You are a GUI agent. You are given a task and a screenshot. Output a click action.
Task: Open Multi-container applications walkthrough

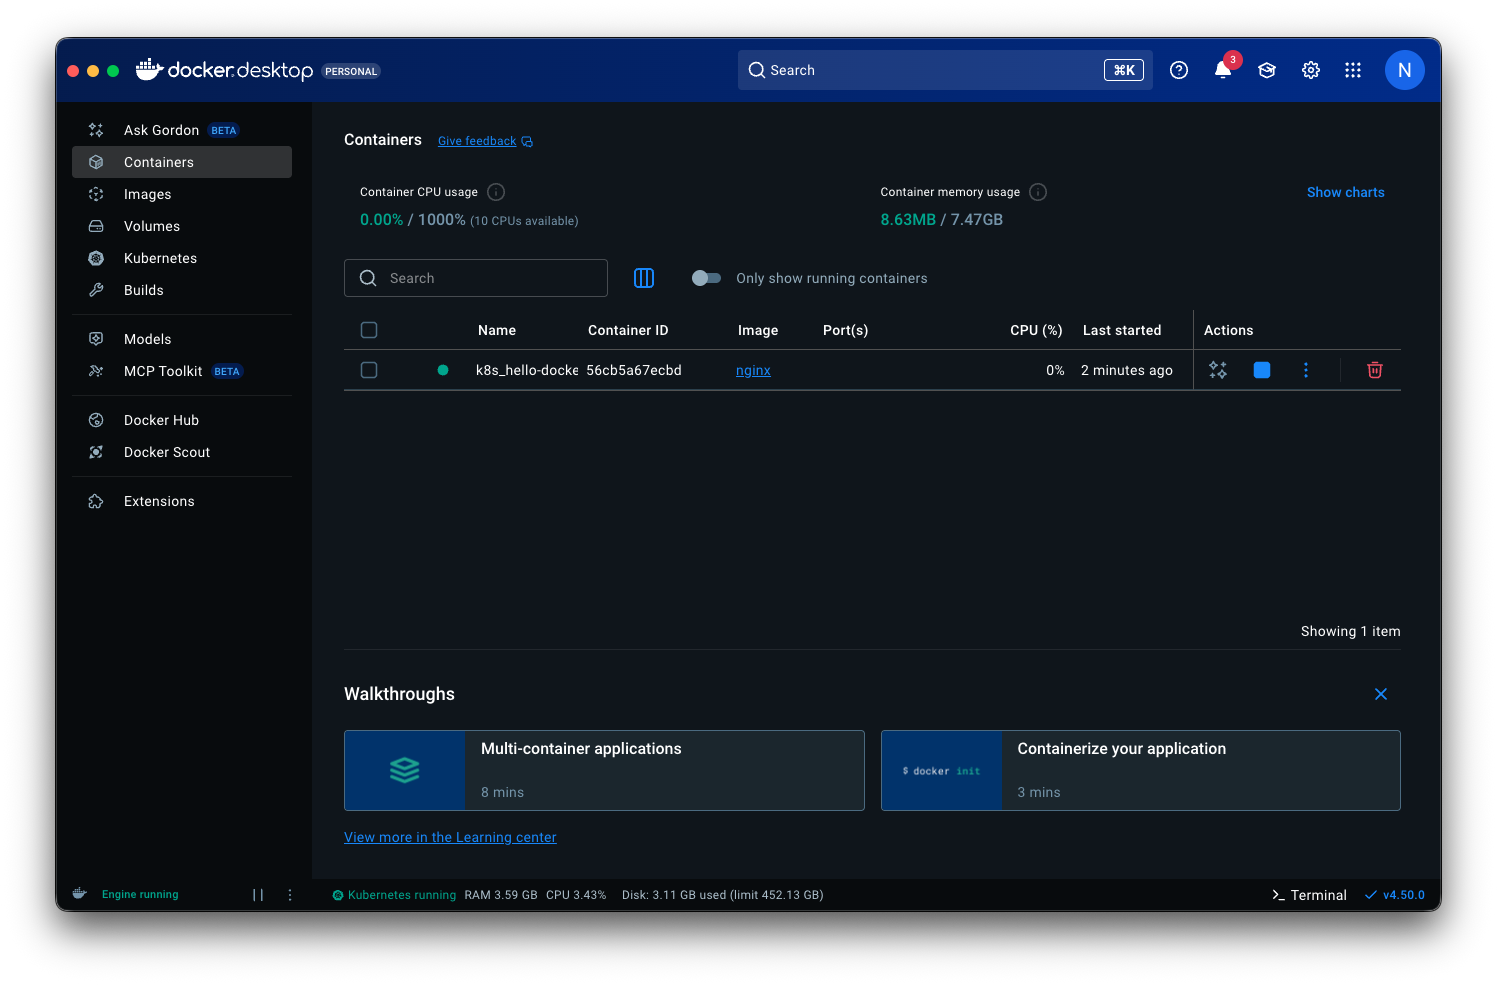[x=604, y=770]
